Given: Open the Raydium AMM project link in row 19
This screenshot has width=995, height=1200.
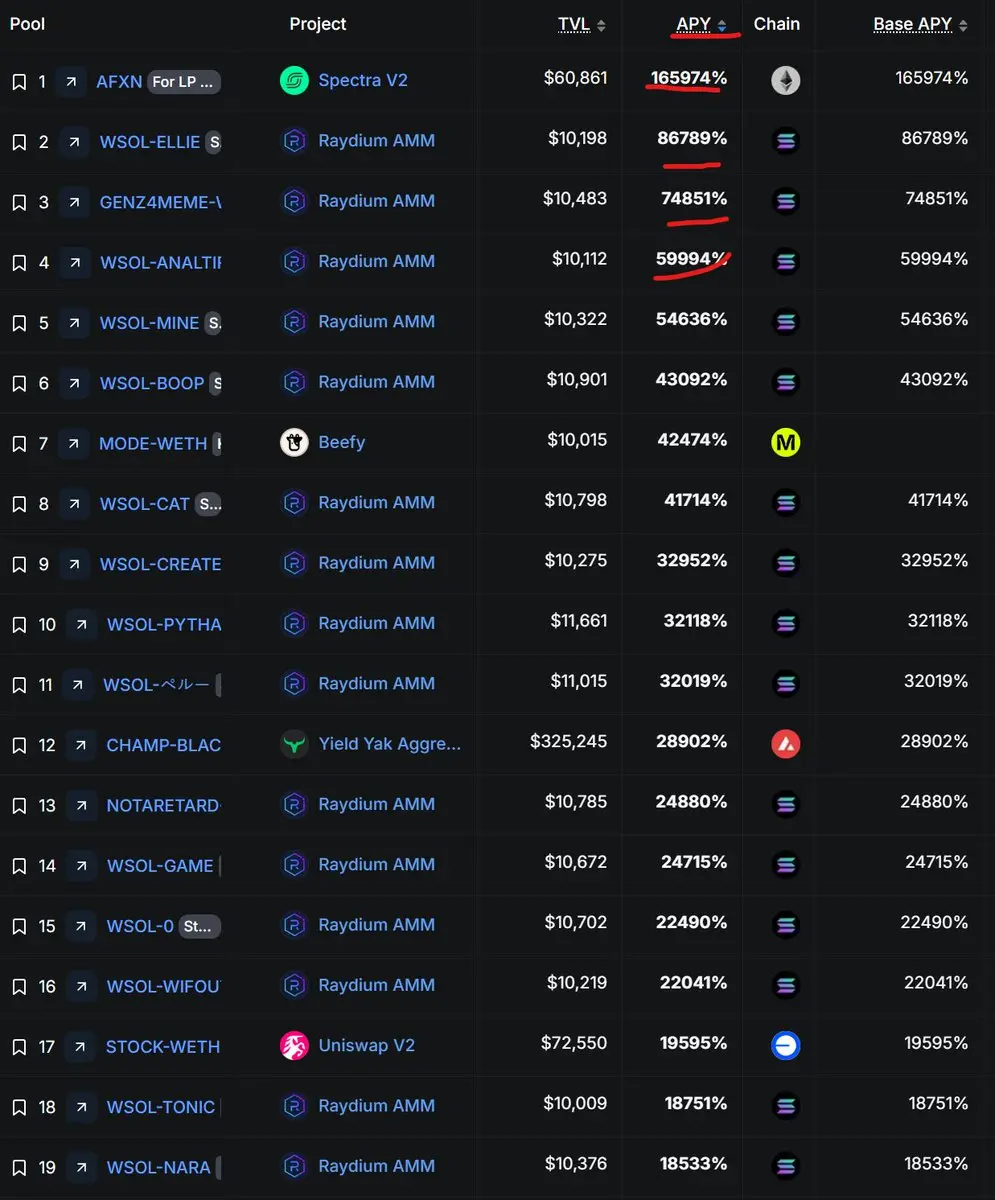Looking at the screenshot, I should pyautogui.click(x=376, y=1166).
